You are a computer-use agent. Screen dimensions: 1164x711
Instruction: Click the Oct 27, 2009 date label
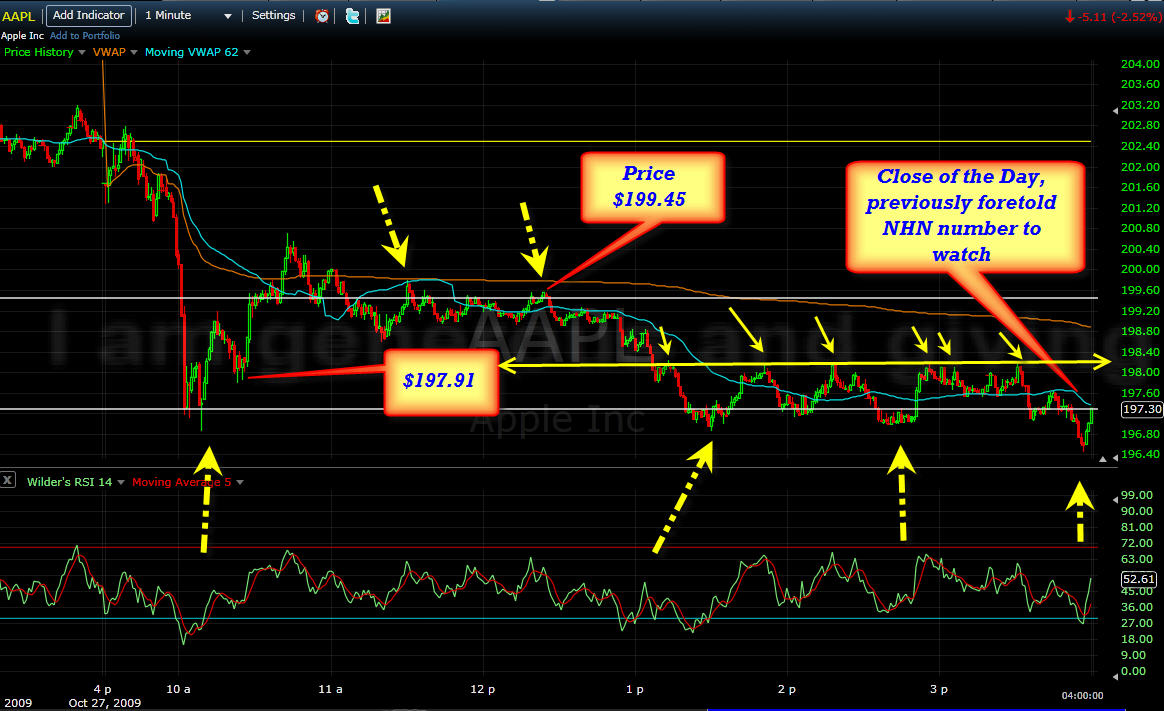105,703
